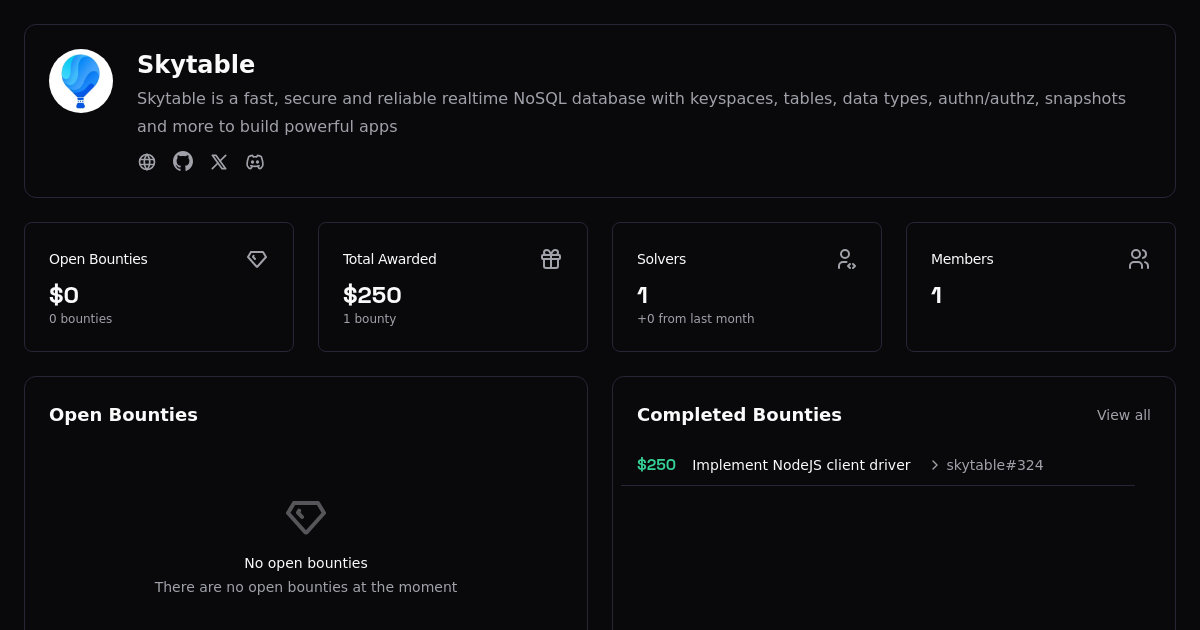Click the gift icon on Total Awarded card

coord(551,259)
